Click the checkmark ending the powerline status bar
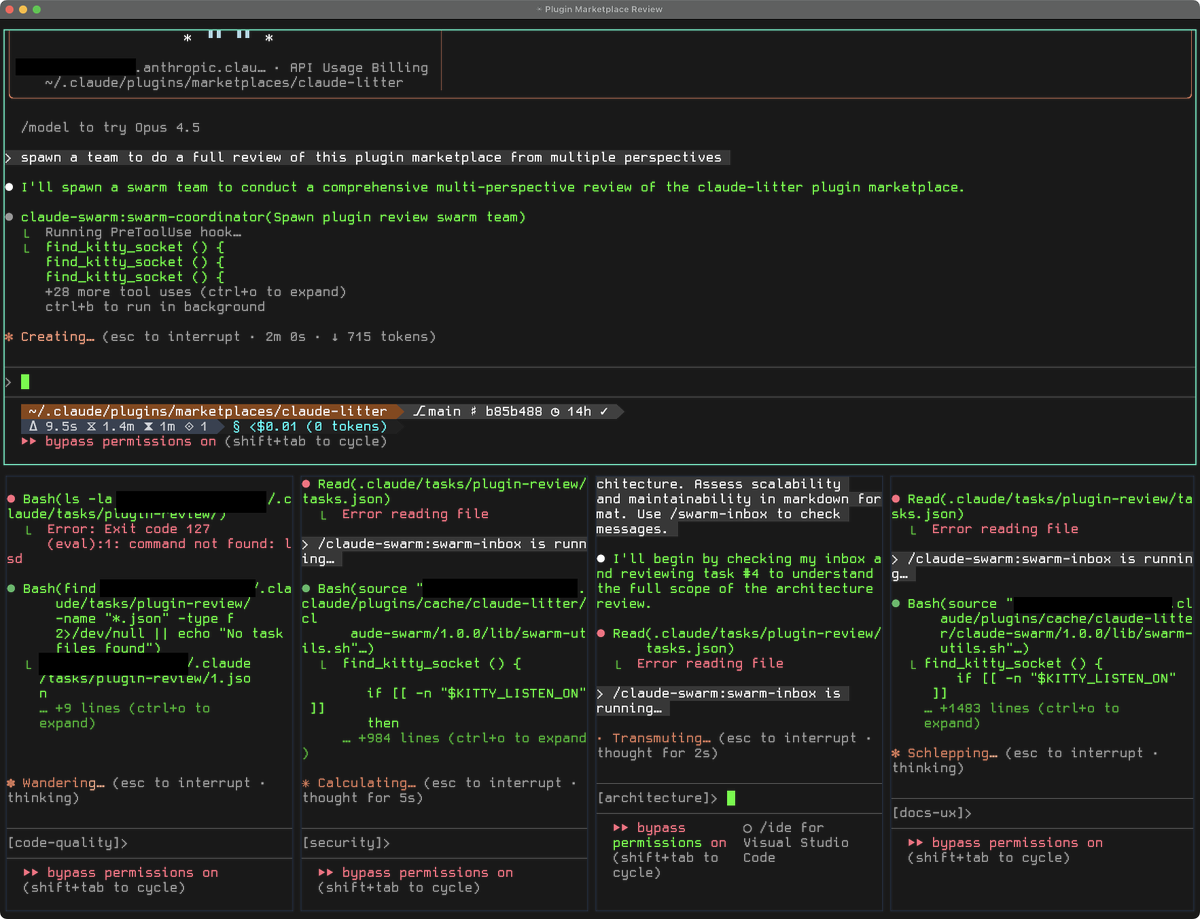This screenshot has width=1200, height=919. point(604,411)
